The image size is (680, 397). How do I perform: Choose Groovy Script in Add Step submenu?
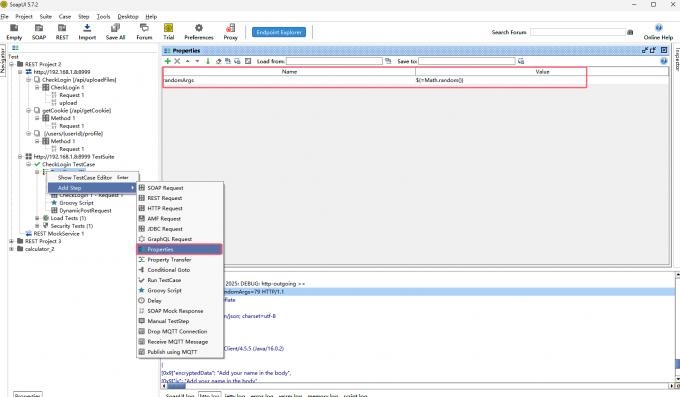point(180,291)
